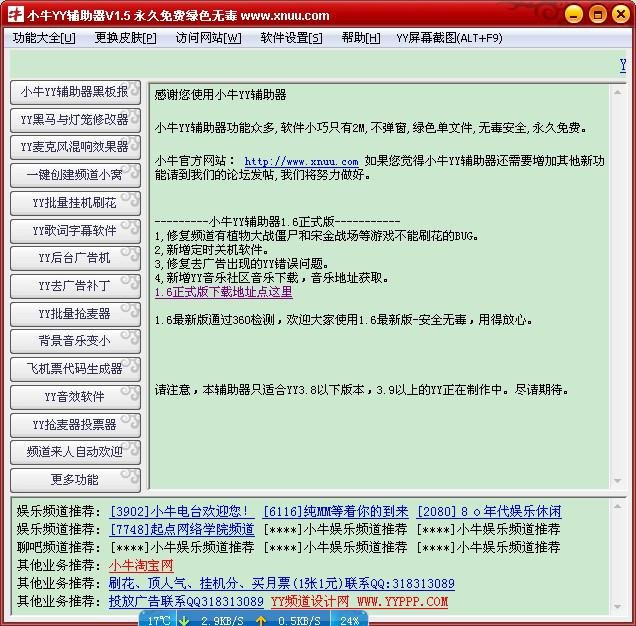Open YY批量抢麦器
This screenshot has width=636, height=626.
coord(75,314)
